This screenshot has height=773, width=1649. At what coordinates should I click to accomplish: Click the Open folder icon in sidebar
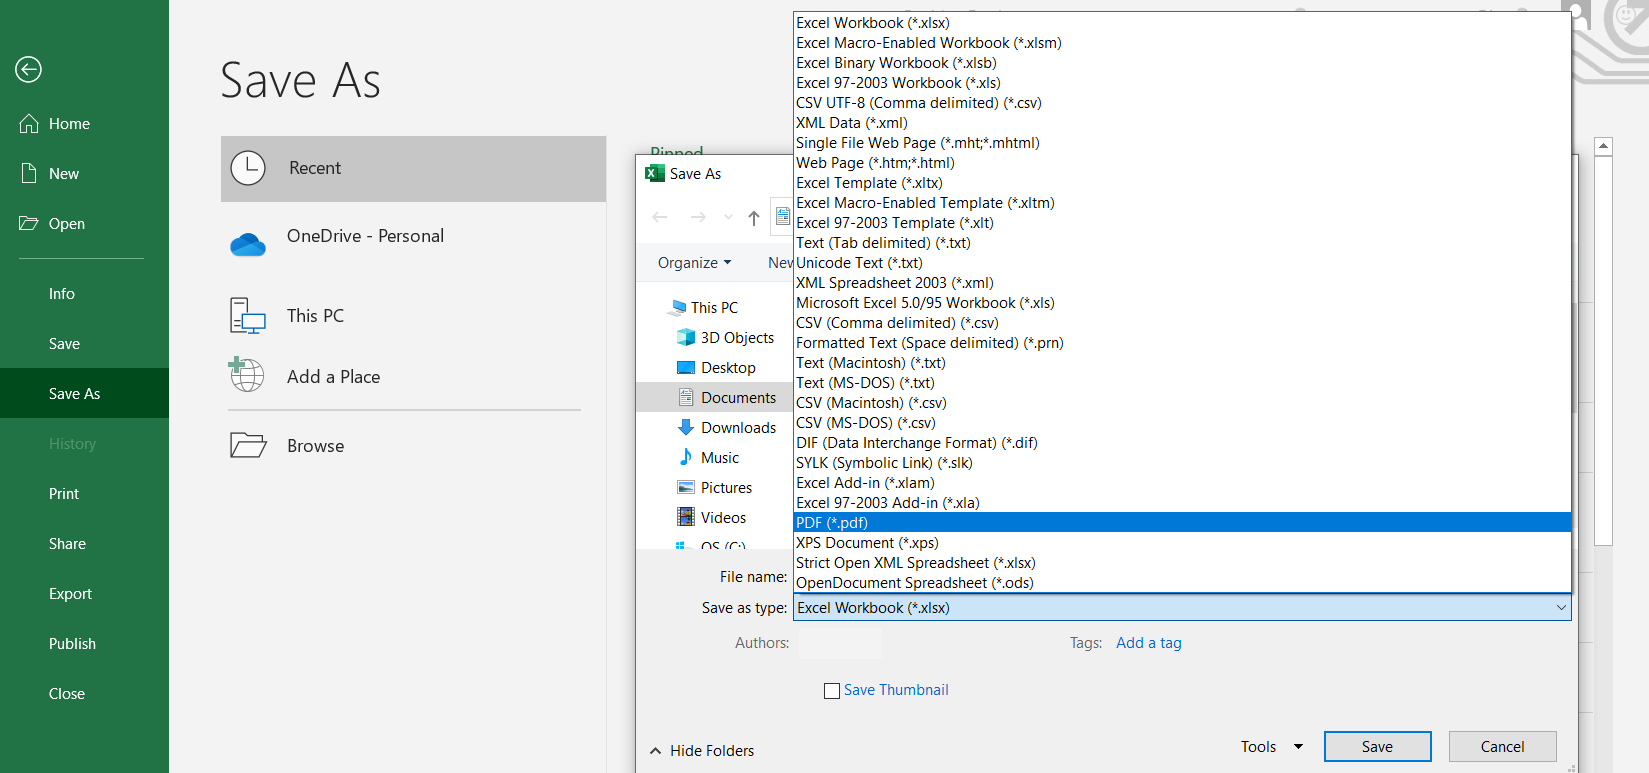(x=29, y=223)
